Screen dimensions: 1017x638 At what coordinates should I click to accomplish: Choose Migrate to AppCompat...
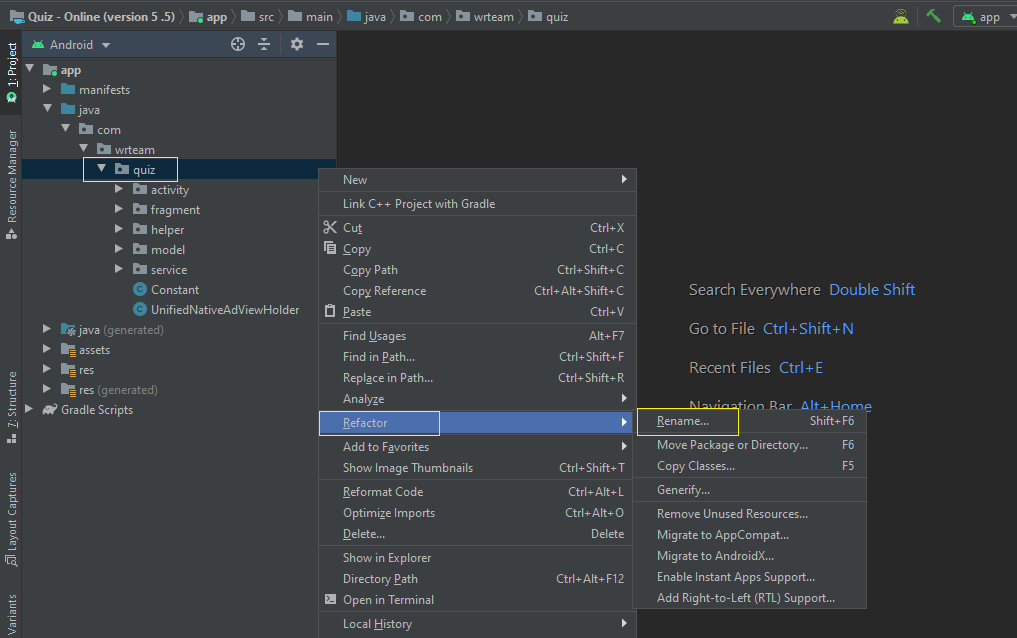tap(750, 535)
